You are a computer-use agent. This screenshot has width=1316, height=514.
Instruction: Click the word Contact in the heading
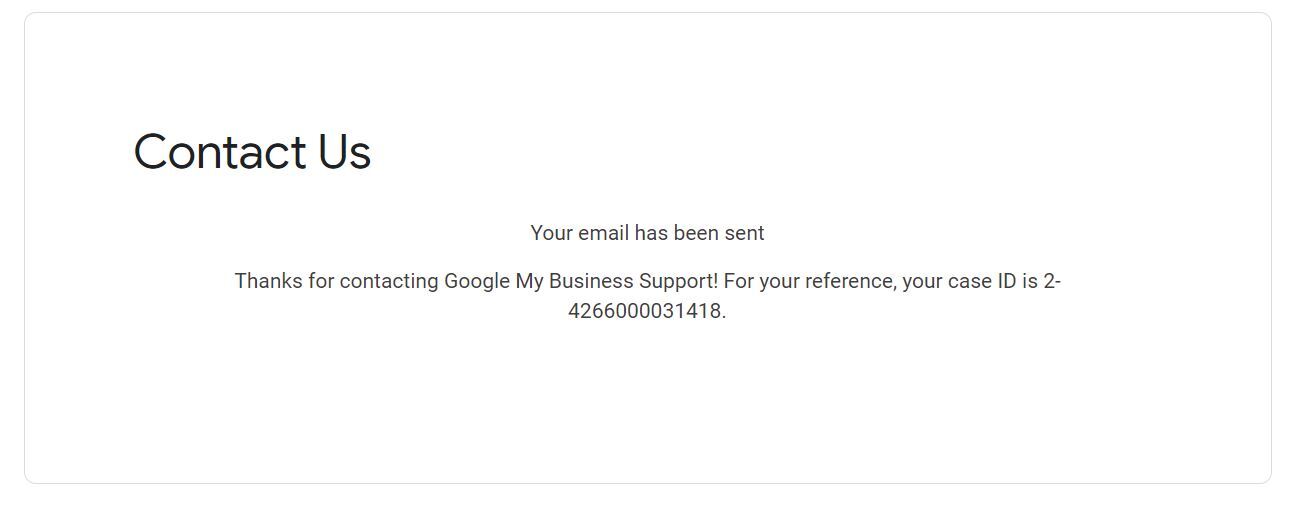[x=220, y=152]
